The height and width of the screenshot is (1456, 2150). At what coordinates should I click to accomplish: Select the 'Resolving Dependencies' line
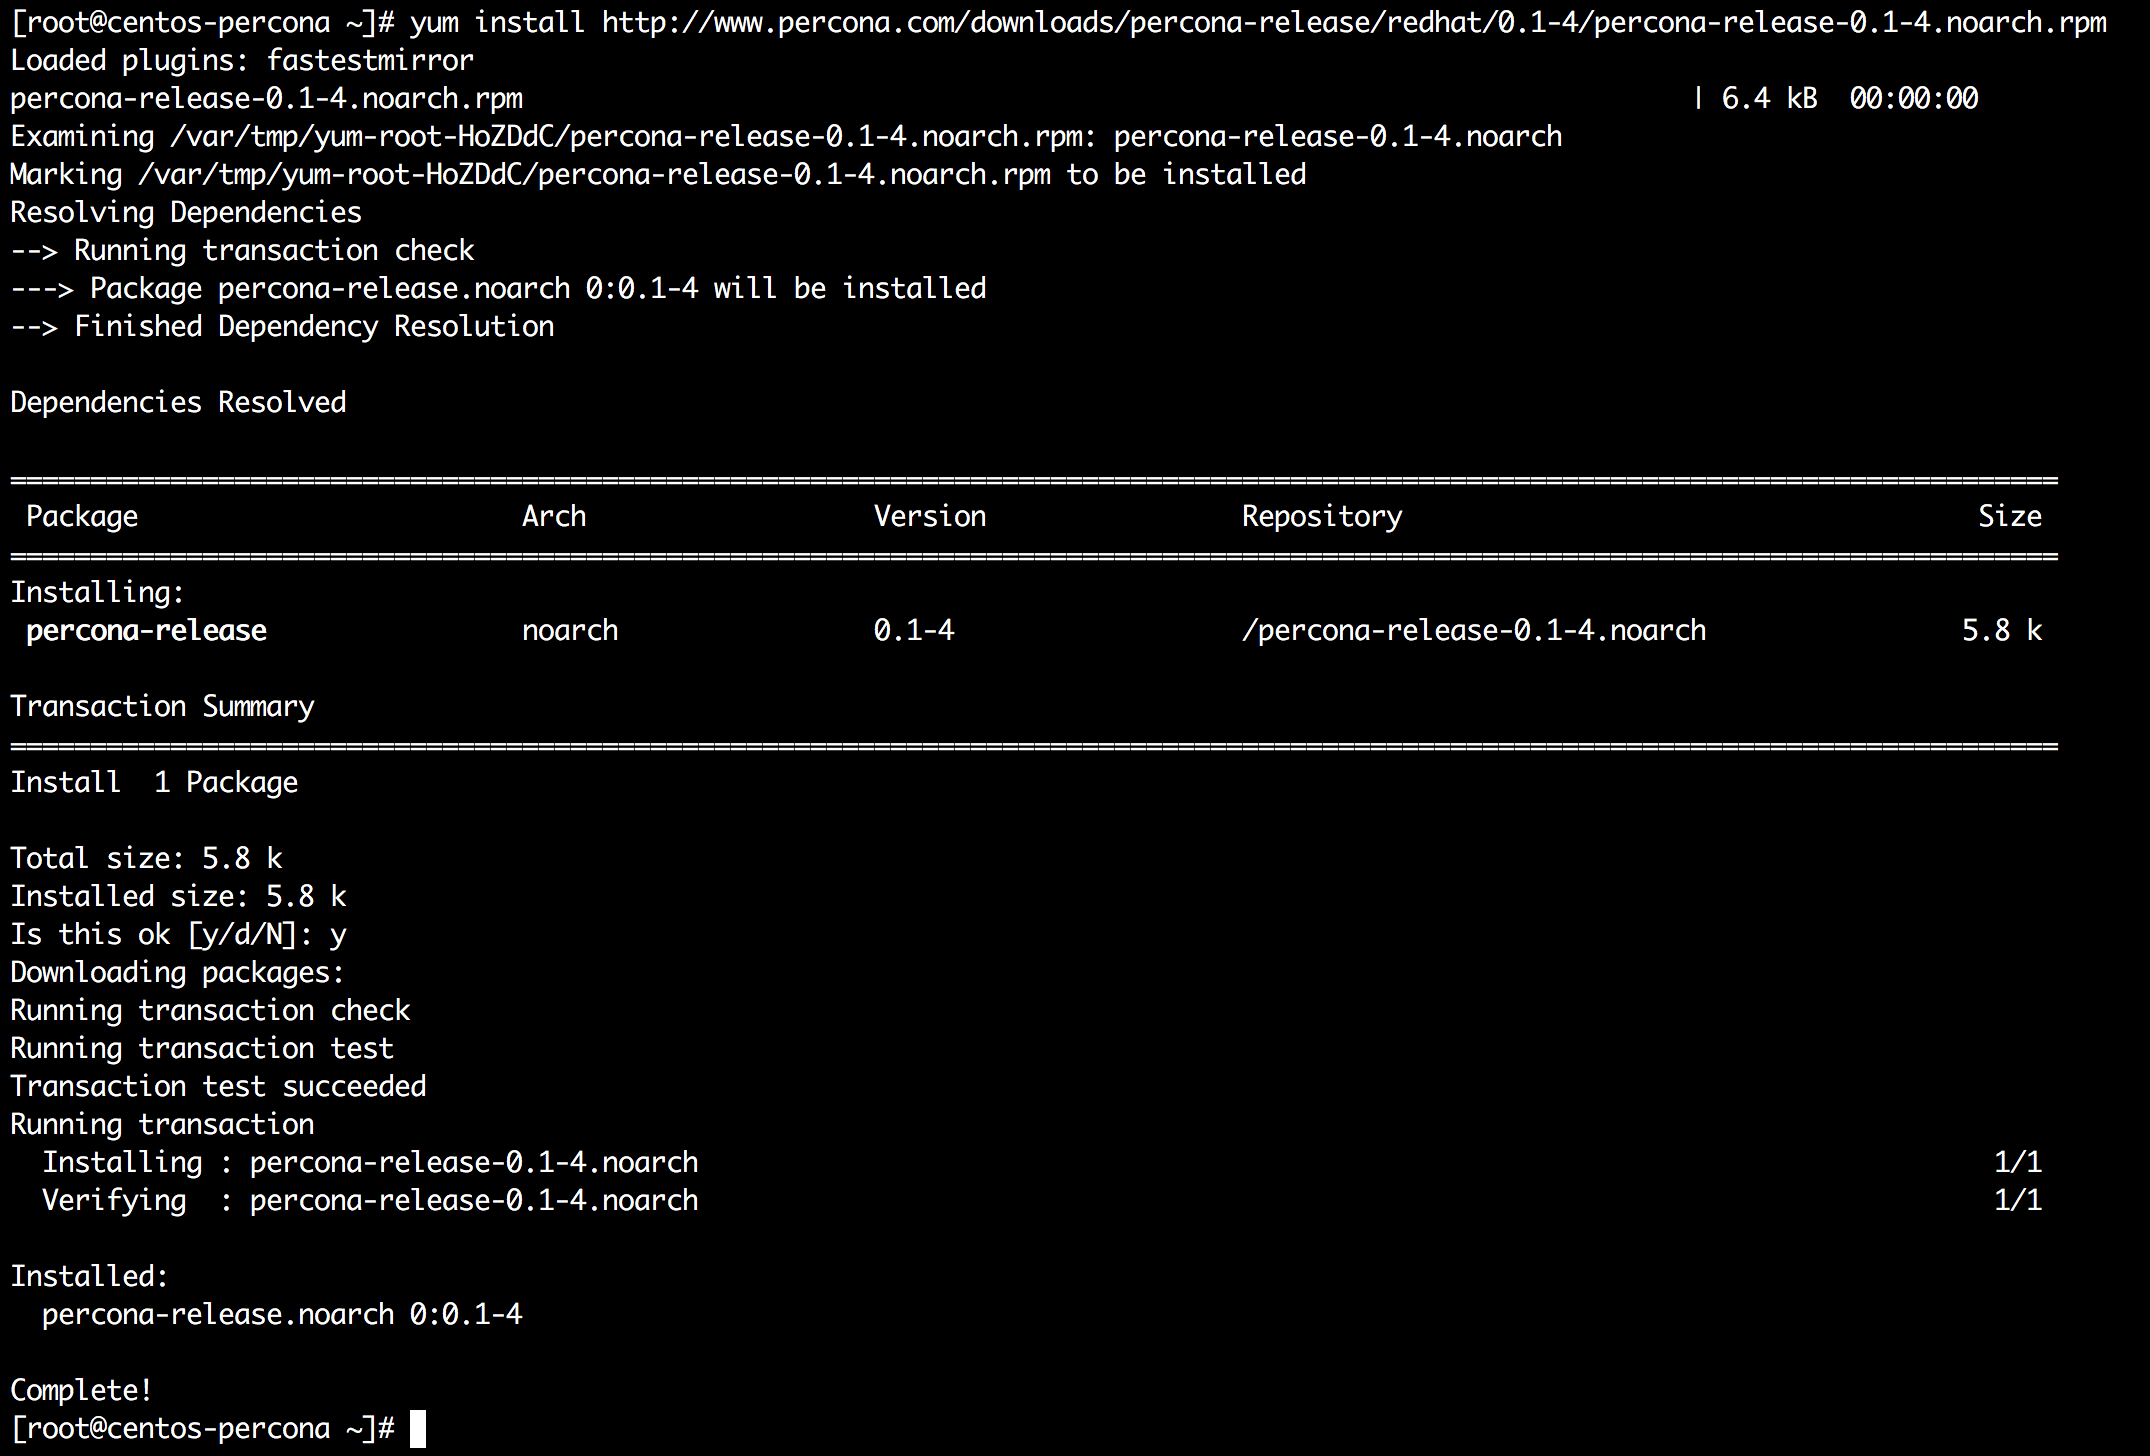(186, 212)
